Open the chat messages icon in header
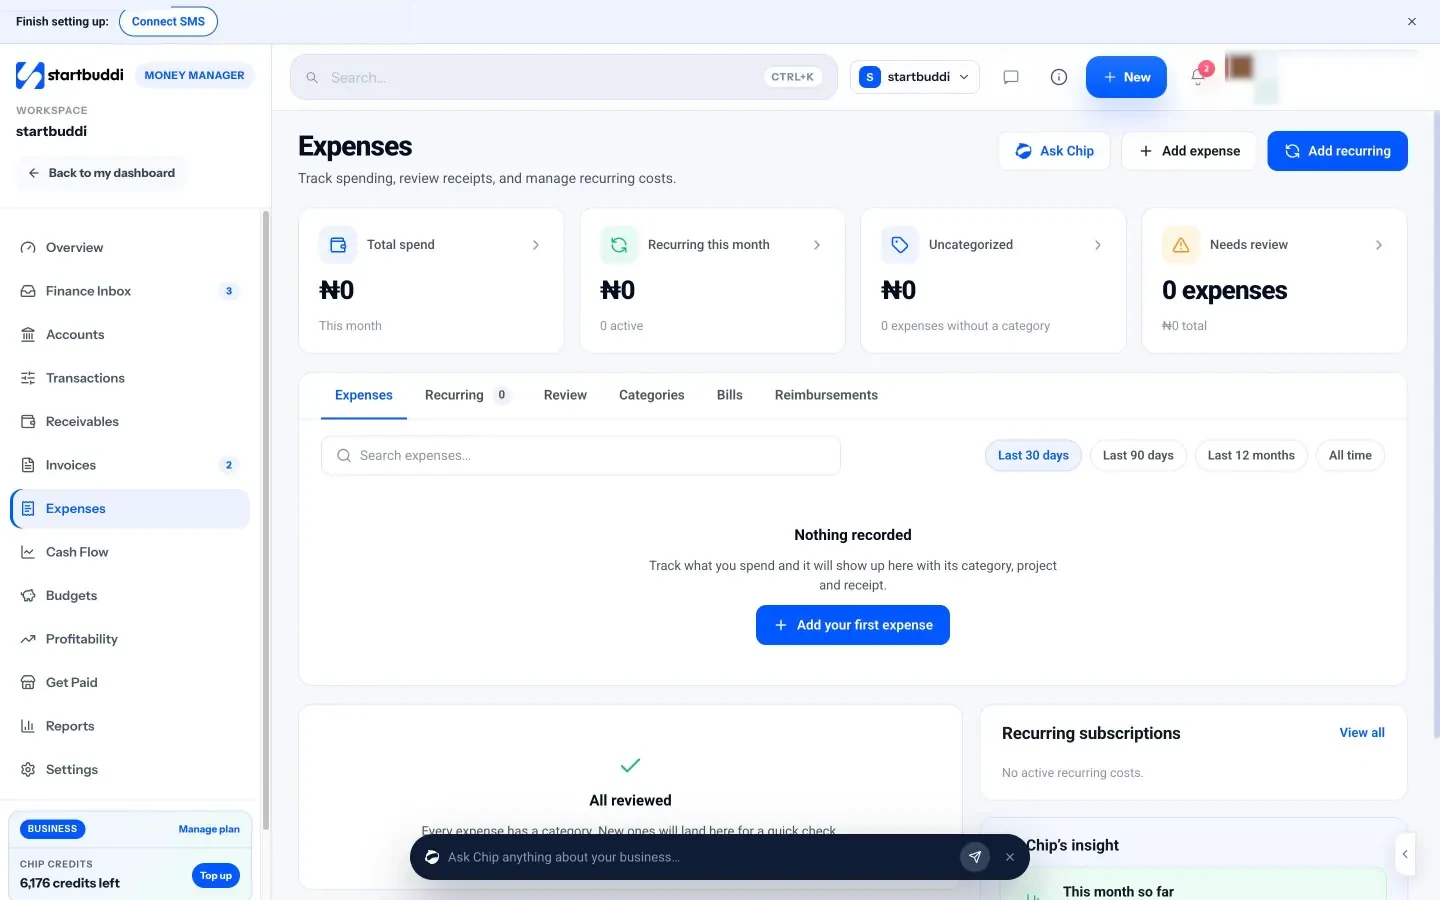 click(1011, 77)
